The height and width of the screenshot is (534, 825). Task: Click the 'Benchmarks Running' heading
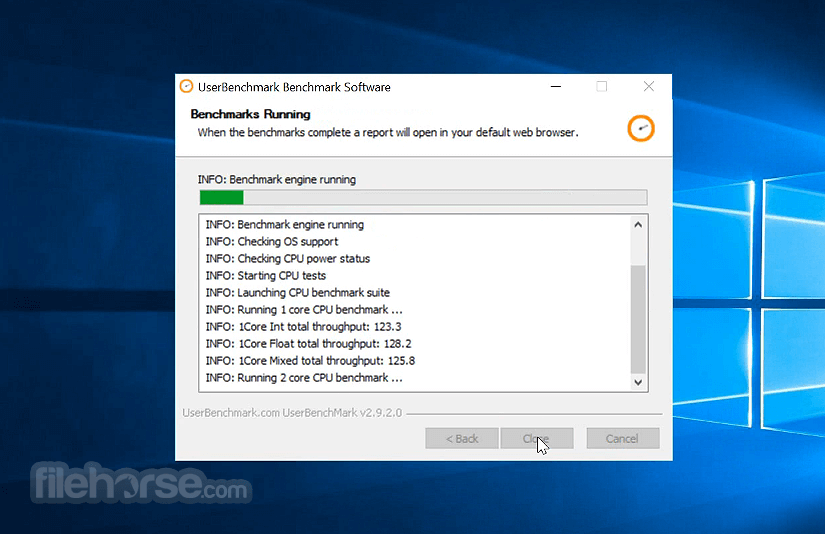click(250, 114)
